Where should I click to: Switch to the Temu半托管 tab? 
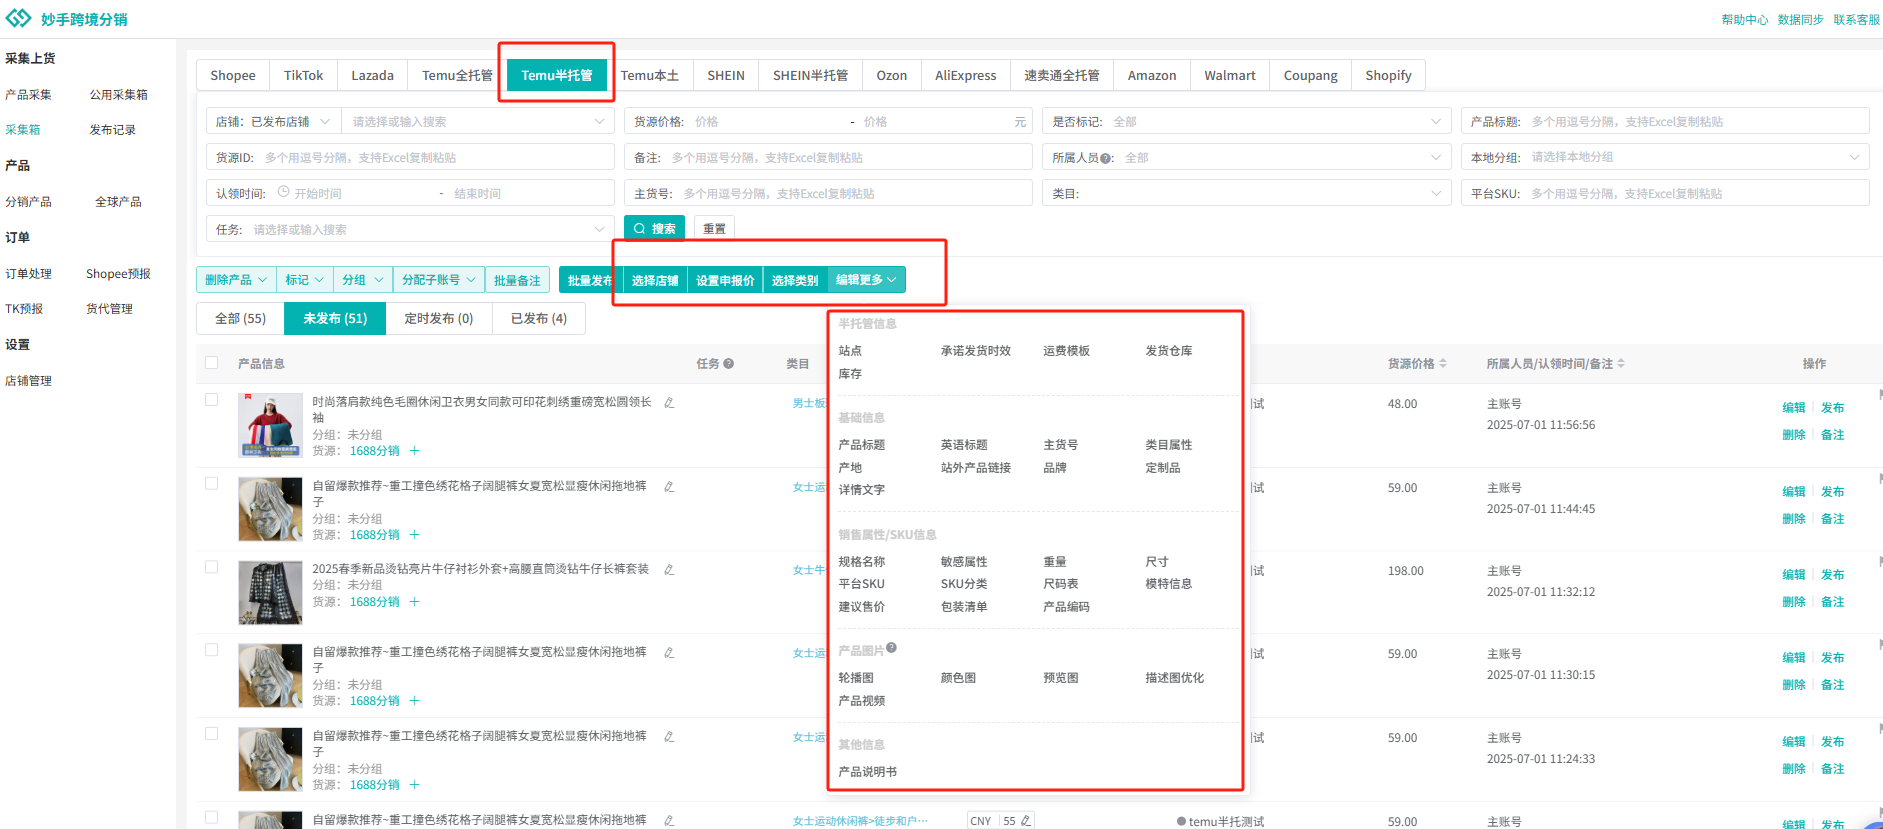pyautogui.click(x=557, y=76)
